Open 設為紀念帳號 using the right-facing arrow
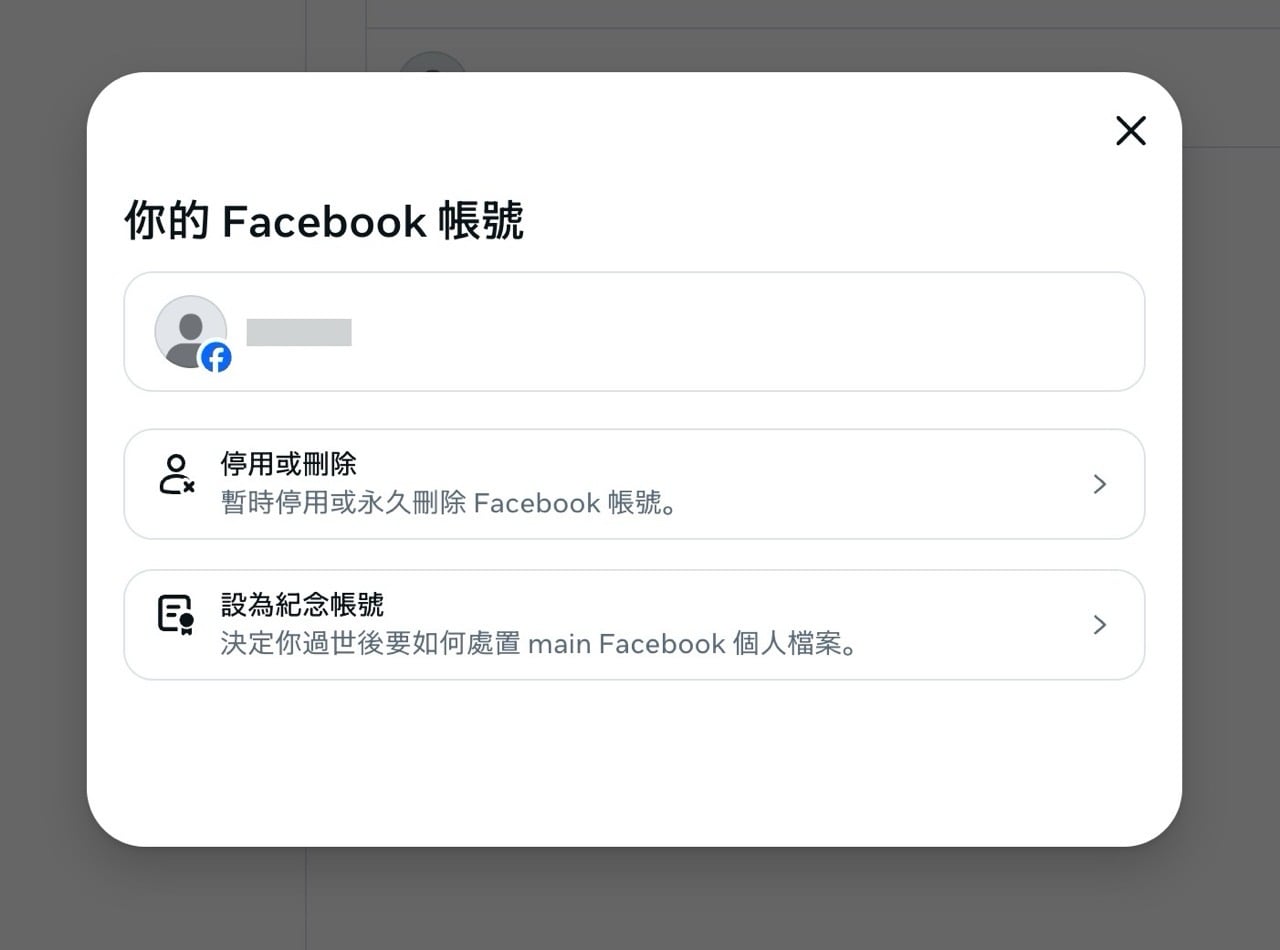The height and width of the screenshot is (950, 1280). pyautogui.click(x=1100, y=625)
